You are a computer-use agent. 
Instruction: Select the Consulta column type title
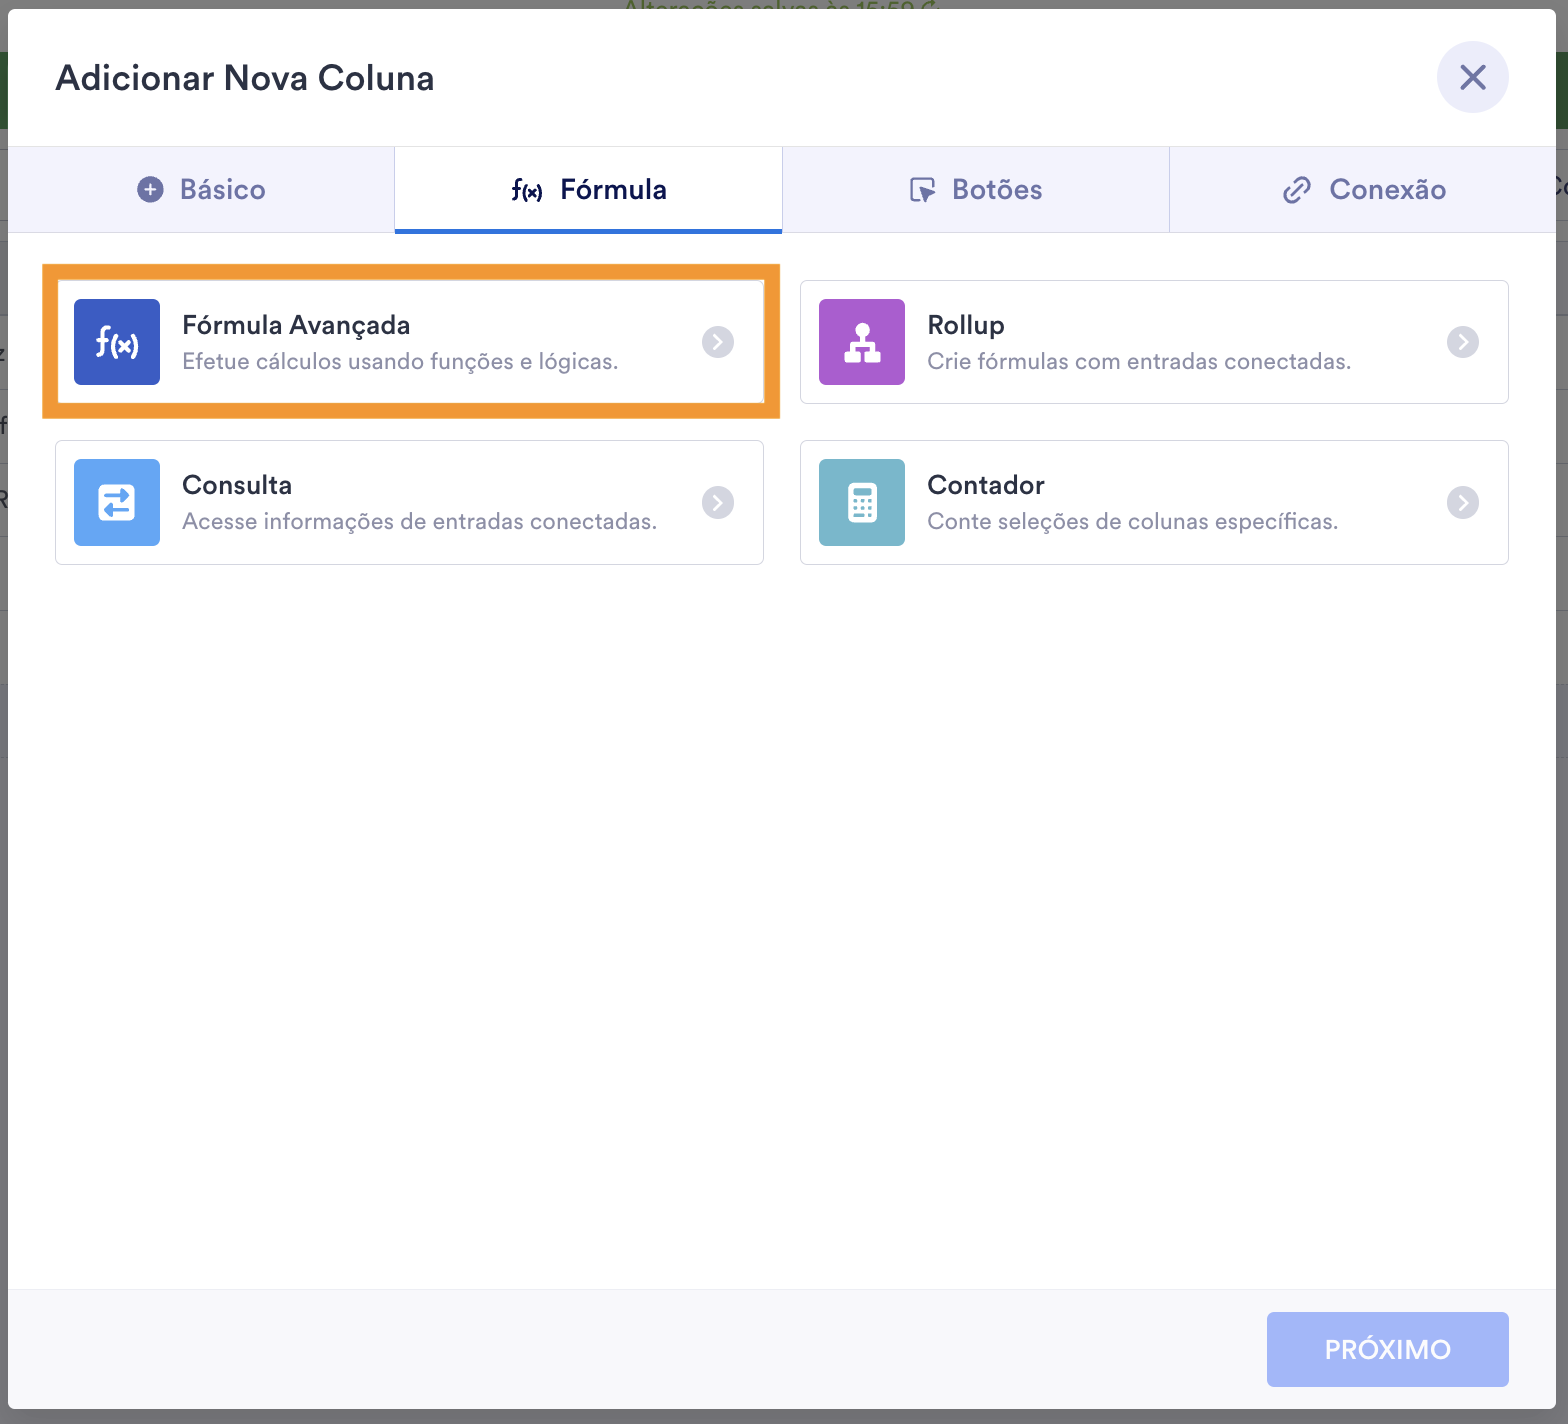coord(237,485)
